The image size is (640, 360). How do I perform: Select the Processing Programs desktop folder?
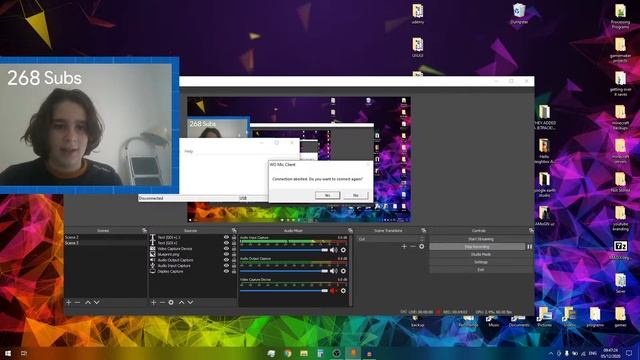620,16
